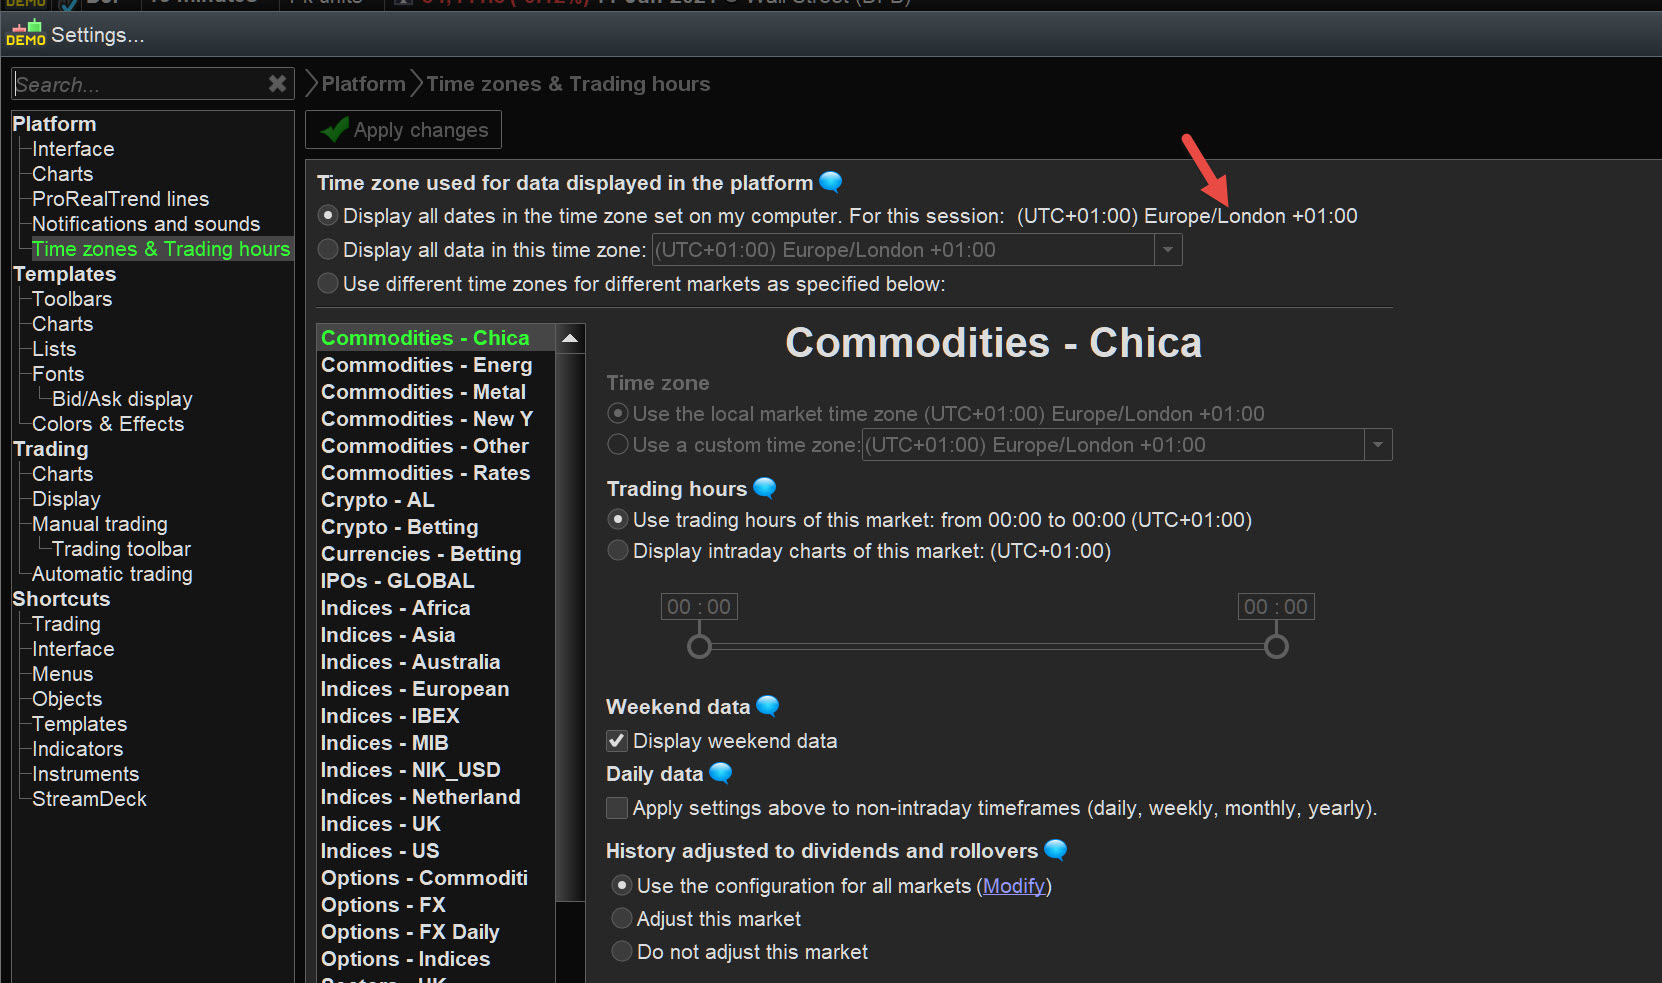Select 'Currencies - Betting' market
This screenshot has height=983, width=1662.
pyautogui.click(x=436, y=554)
